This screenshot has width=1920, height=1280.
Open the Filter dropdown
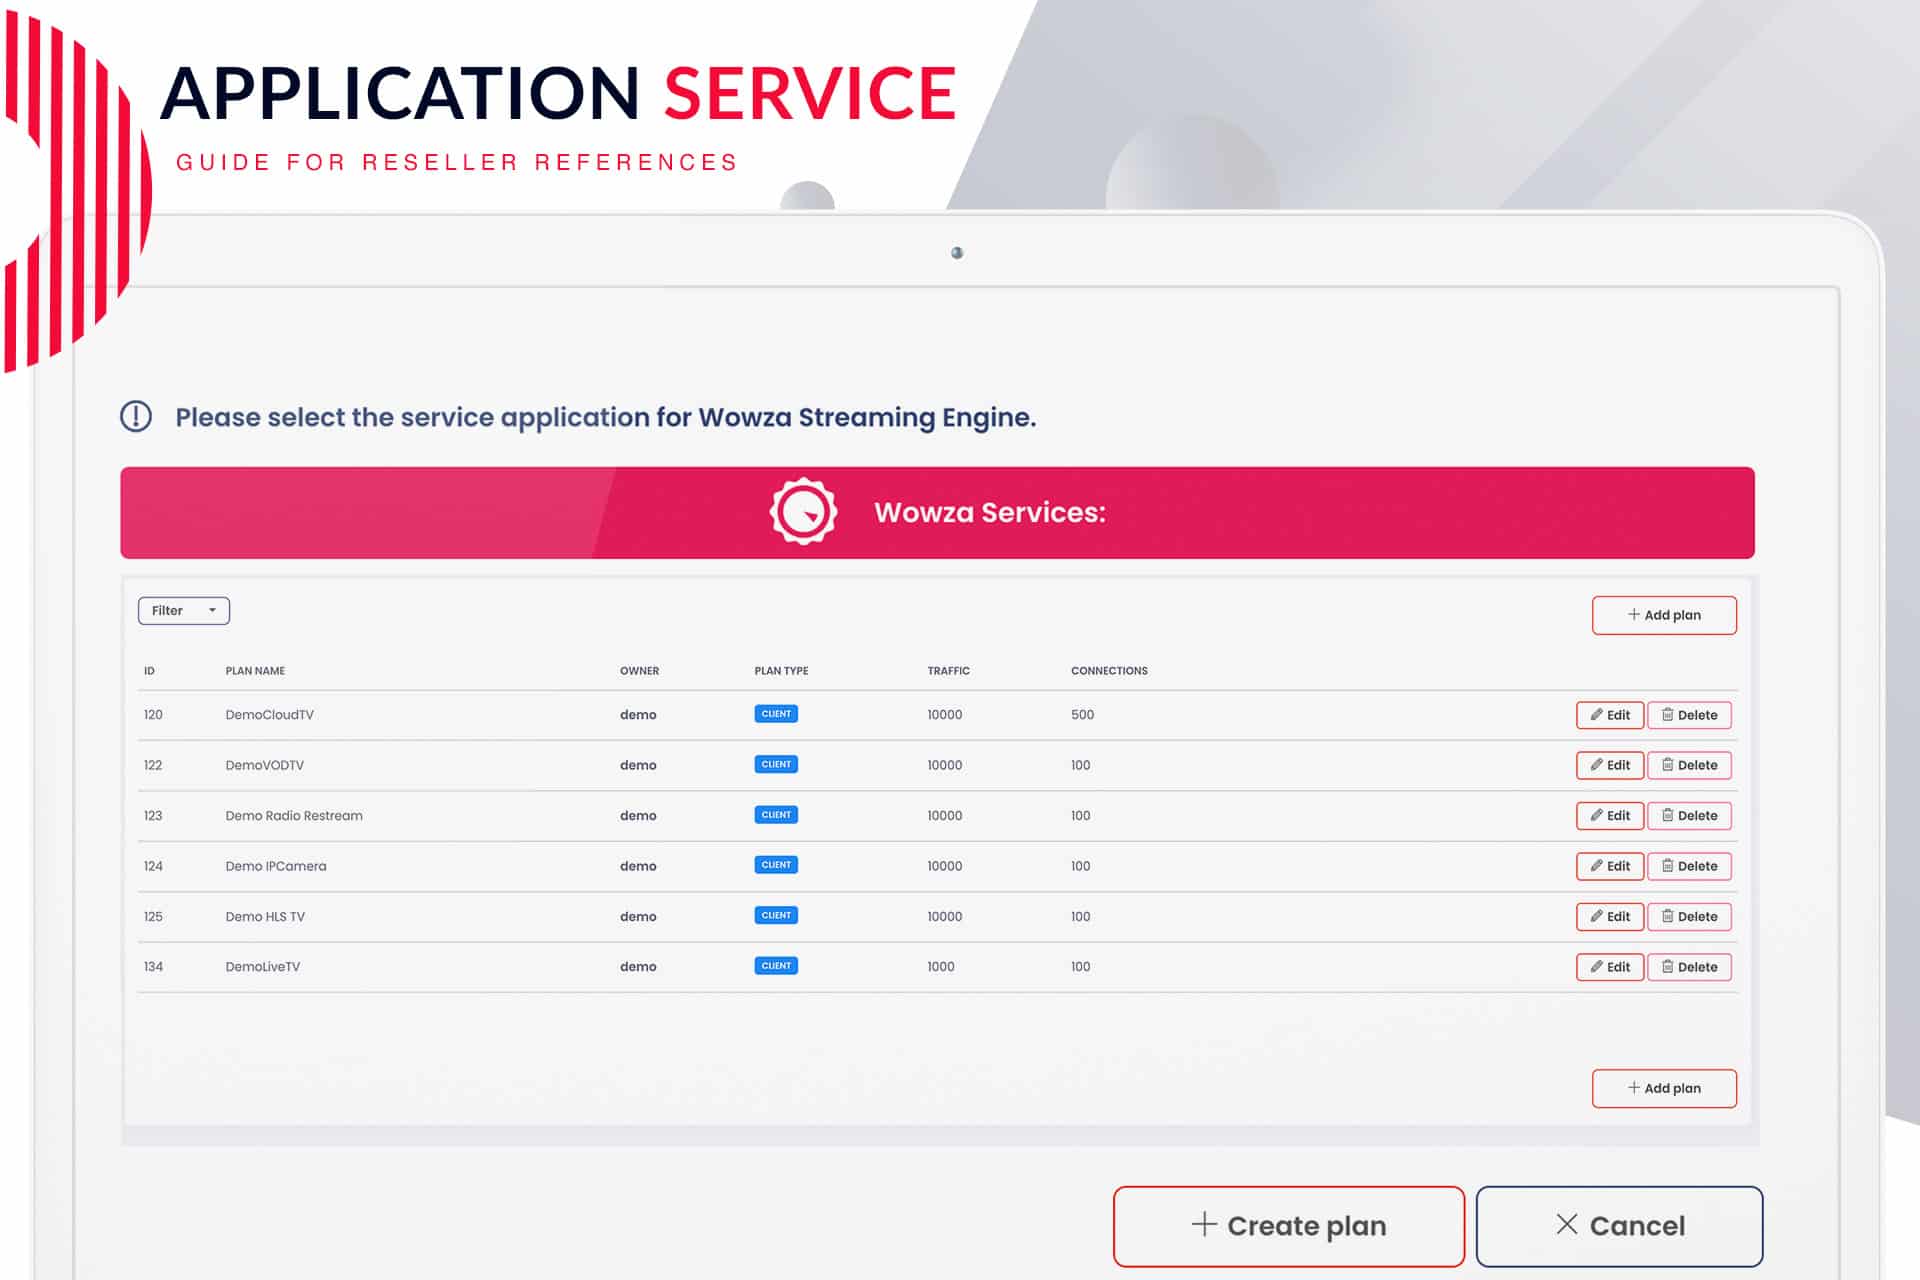pyautogui.click(x=184, y=611)
